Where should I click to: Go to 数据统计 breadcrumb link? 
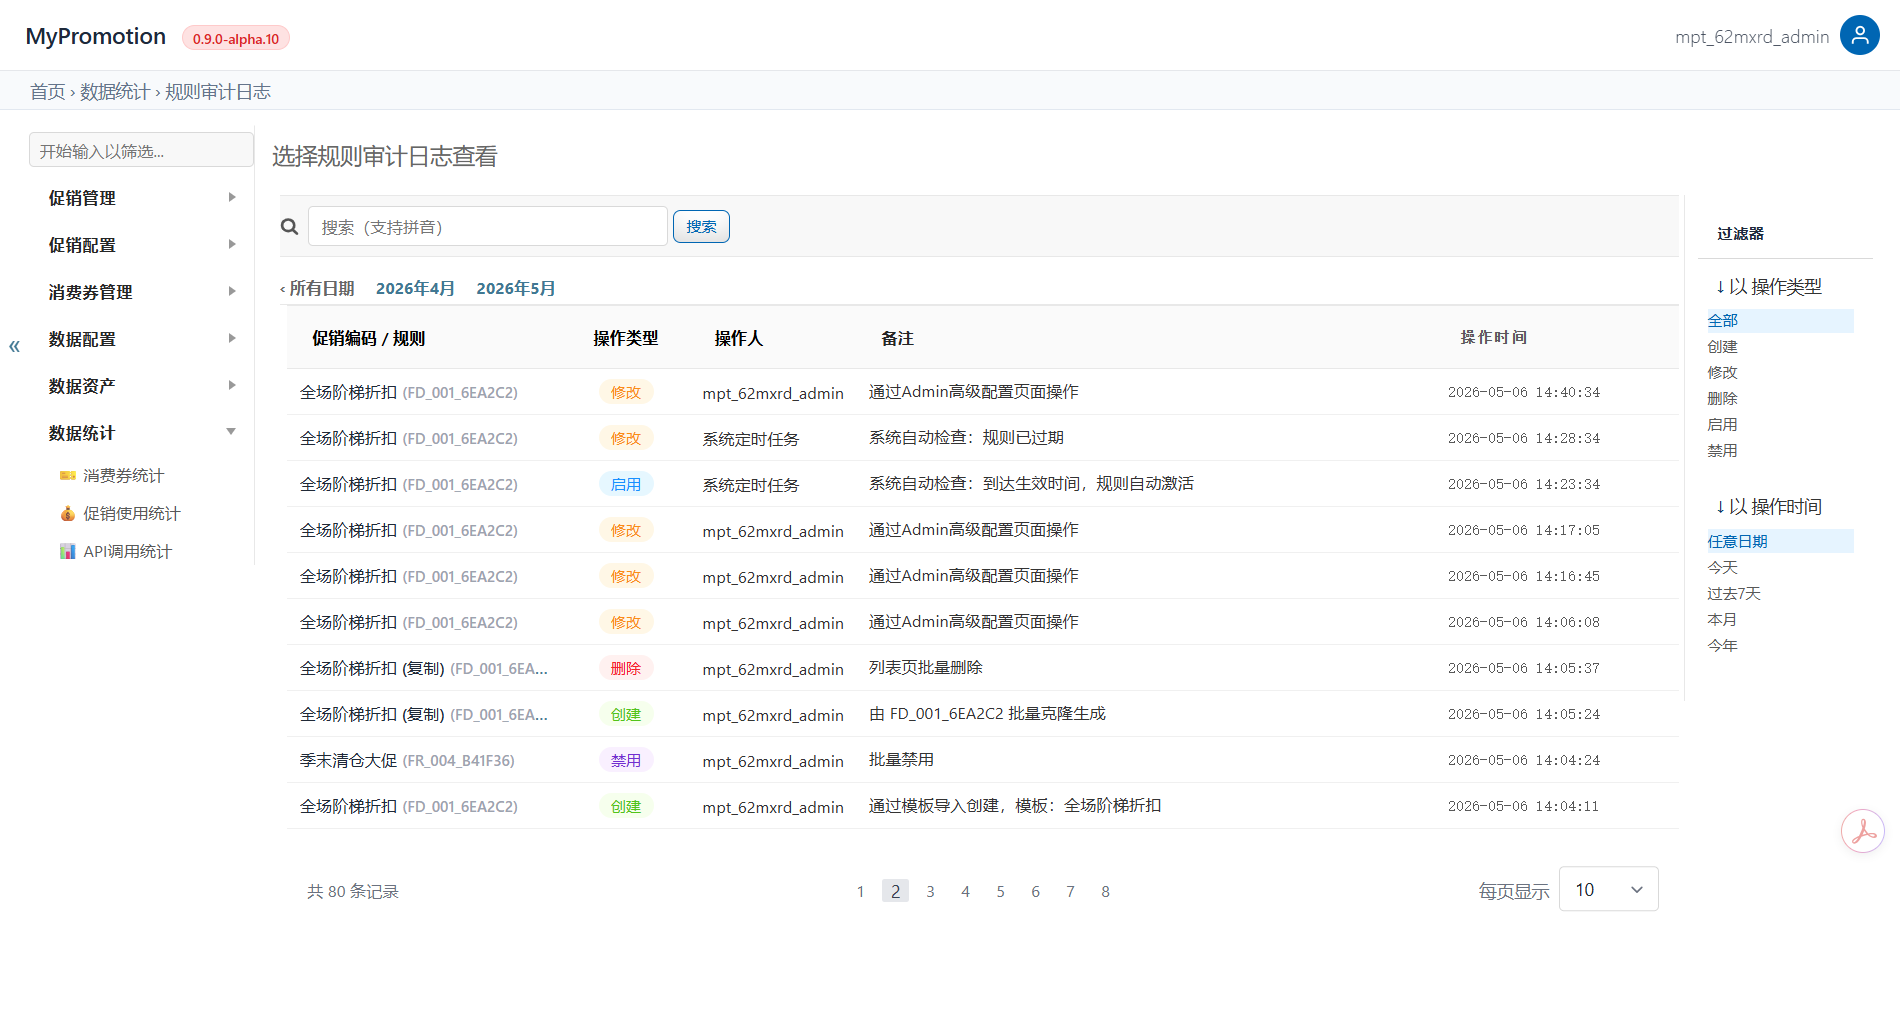click(115, 92)
